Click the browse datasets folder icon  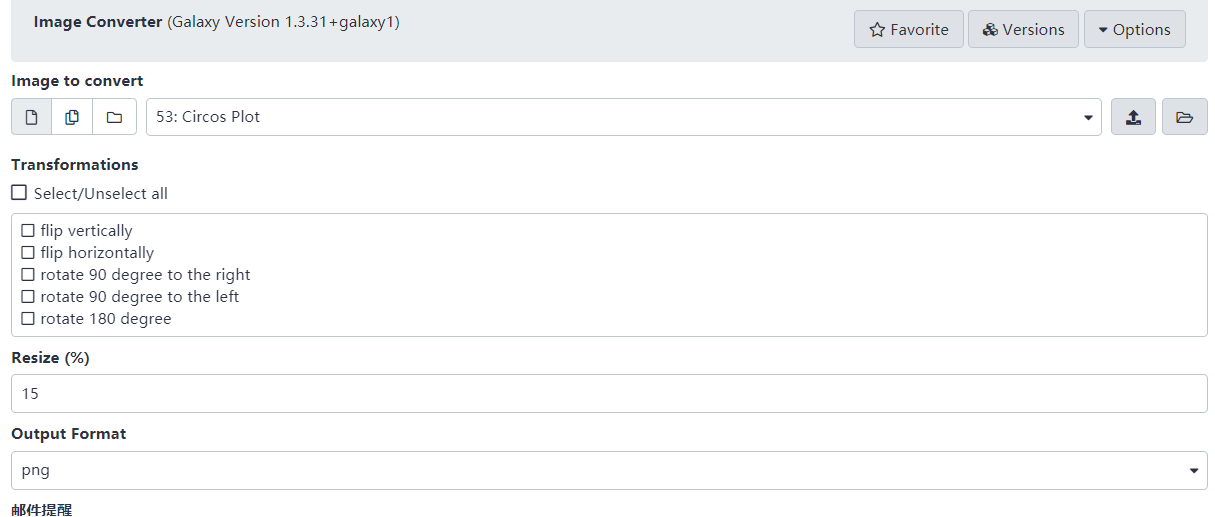tap(1184, 117)
